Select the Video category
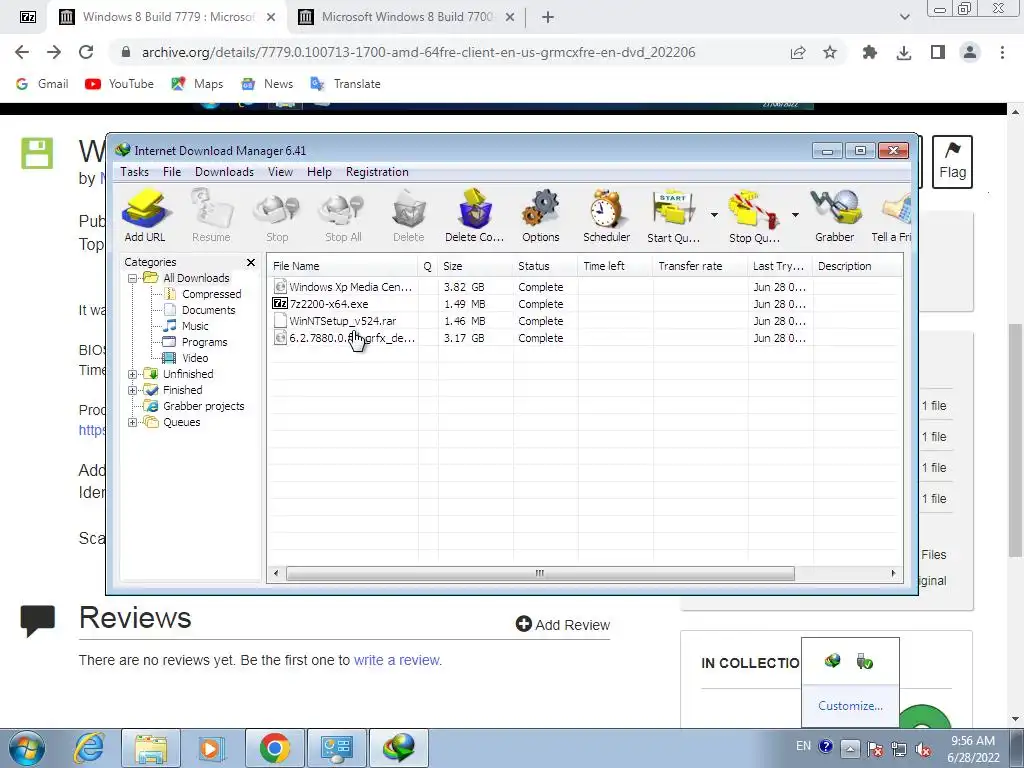Screen dimensions: 1024x768 (x=195, y=358)
